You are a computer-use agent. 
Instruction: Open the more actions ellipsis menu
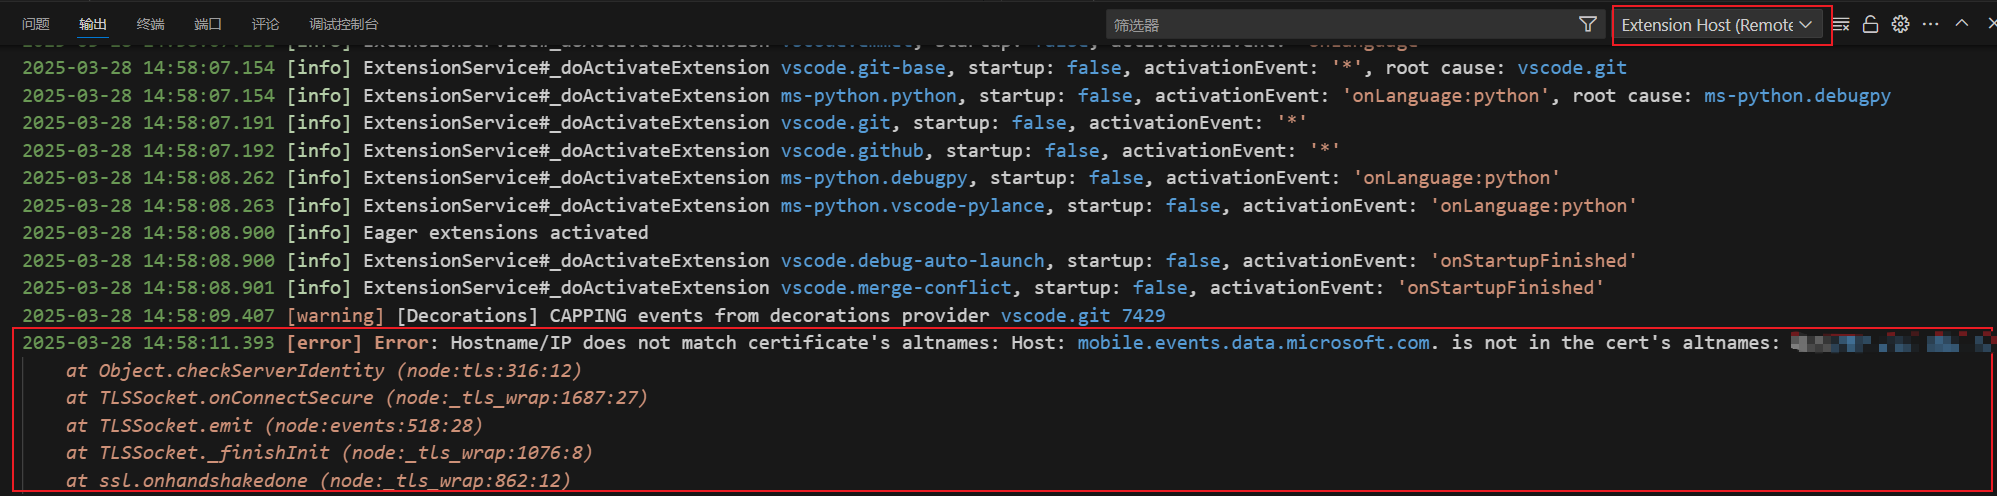click(x=1931, y=24)
